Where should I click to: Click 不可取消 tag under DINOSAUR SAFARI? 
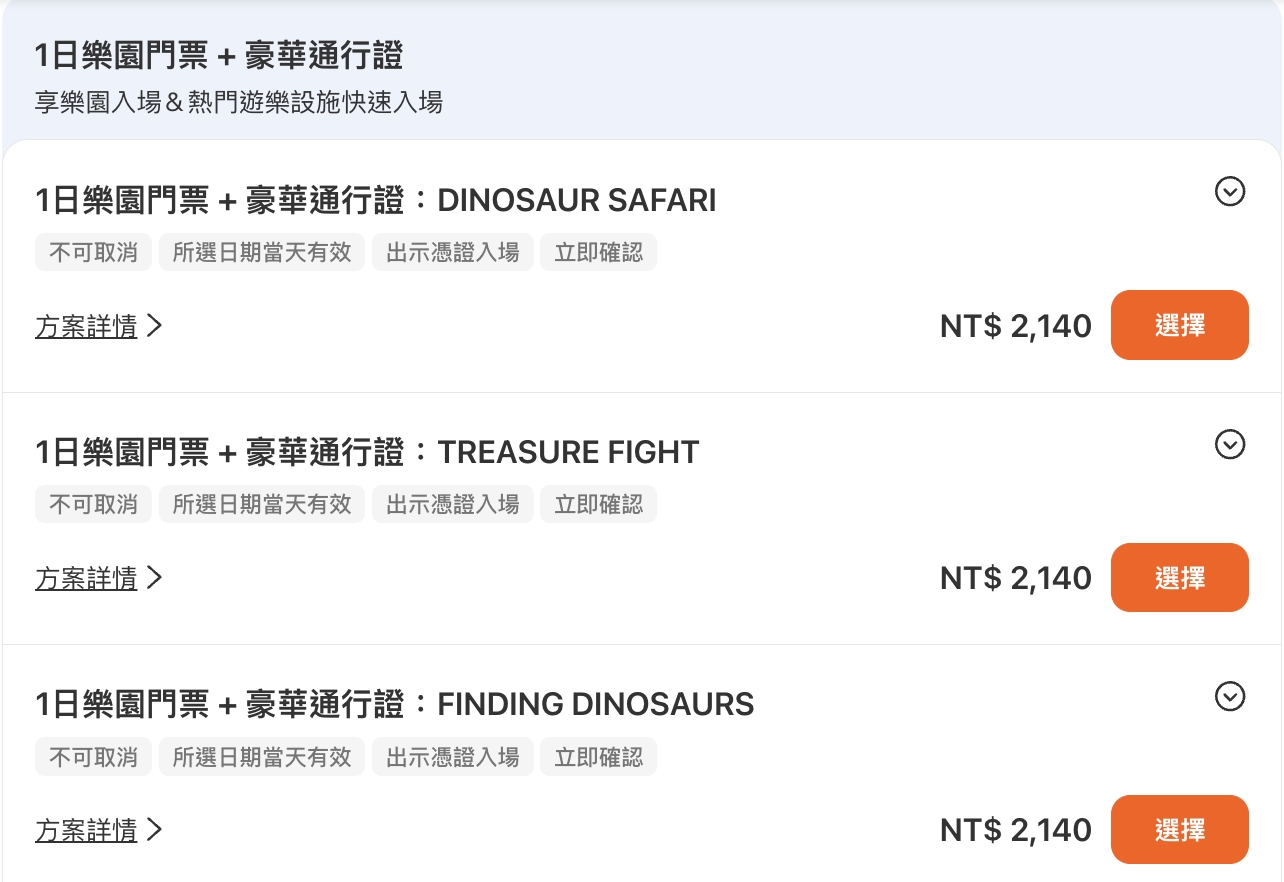pyautogui.click(x=93, y=252)
